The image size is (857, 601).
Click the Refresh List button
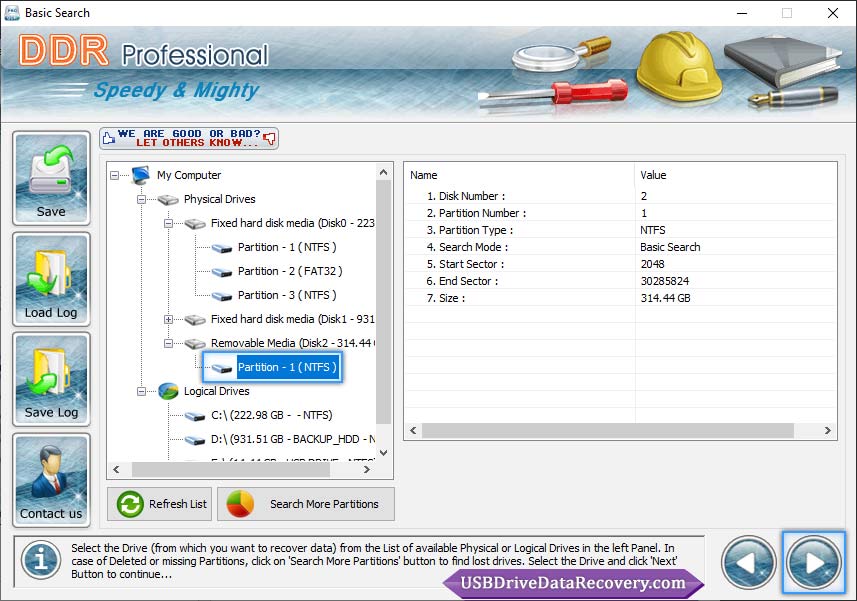[x=160, y=504]
